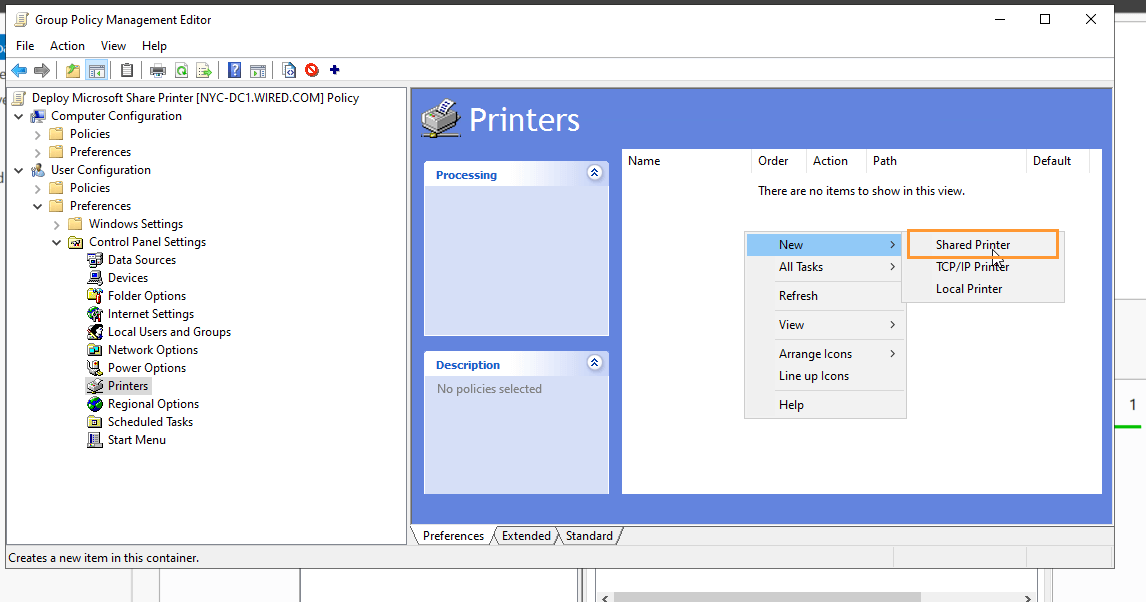Collapse the Control Panel Settings node

pyautogui.click(x=56, y=242)
